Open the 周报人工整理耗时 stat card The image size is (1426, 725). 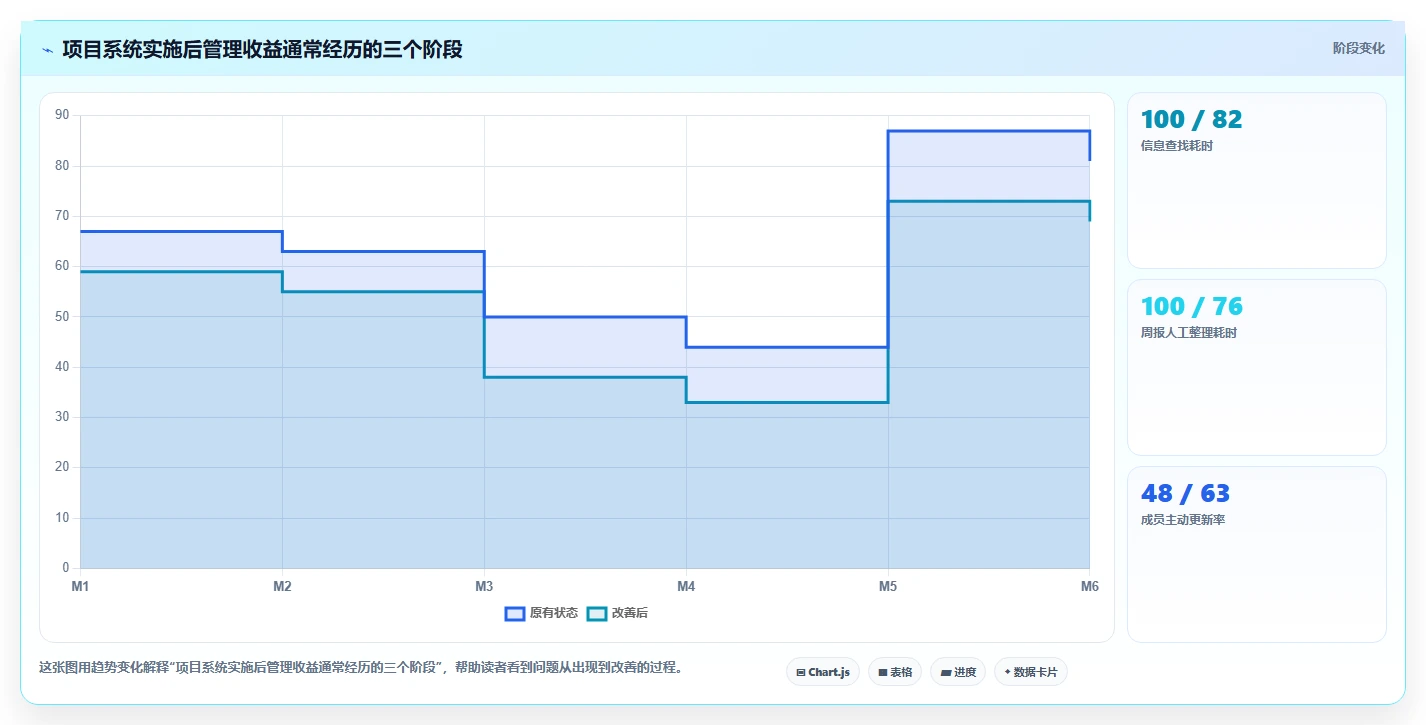(1256, 367)
